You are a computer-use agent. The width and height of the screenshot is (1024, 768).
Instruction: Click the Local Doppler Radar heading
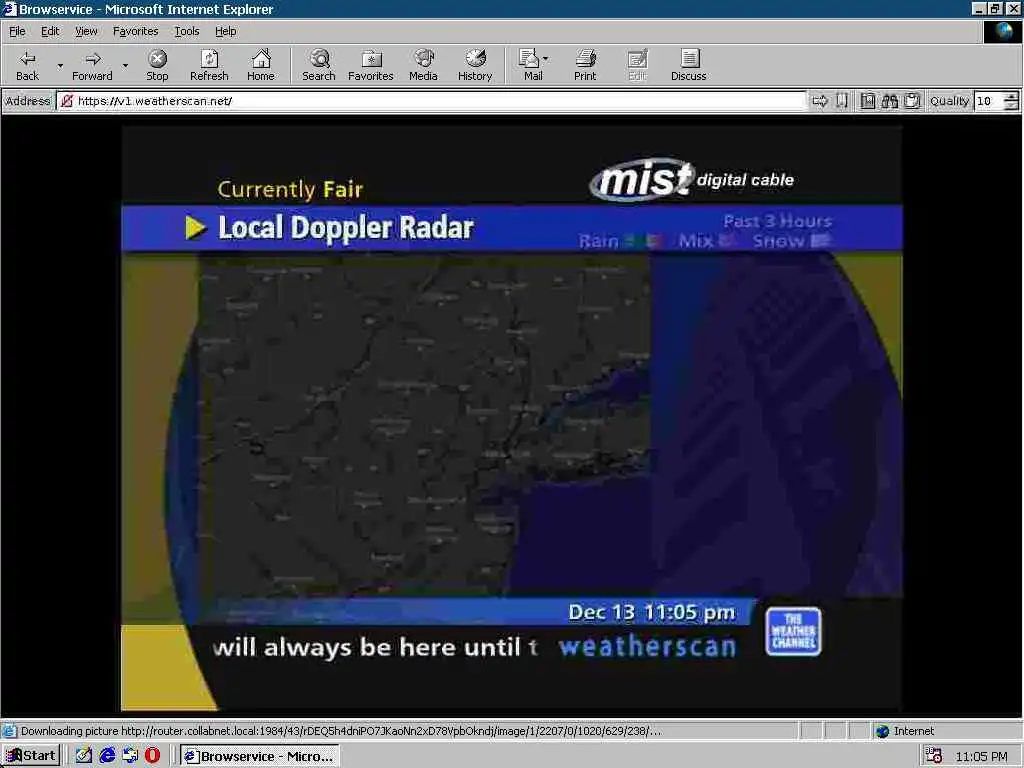[345, 228]
